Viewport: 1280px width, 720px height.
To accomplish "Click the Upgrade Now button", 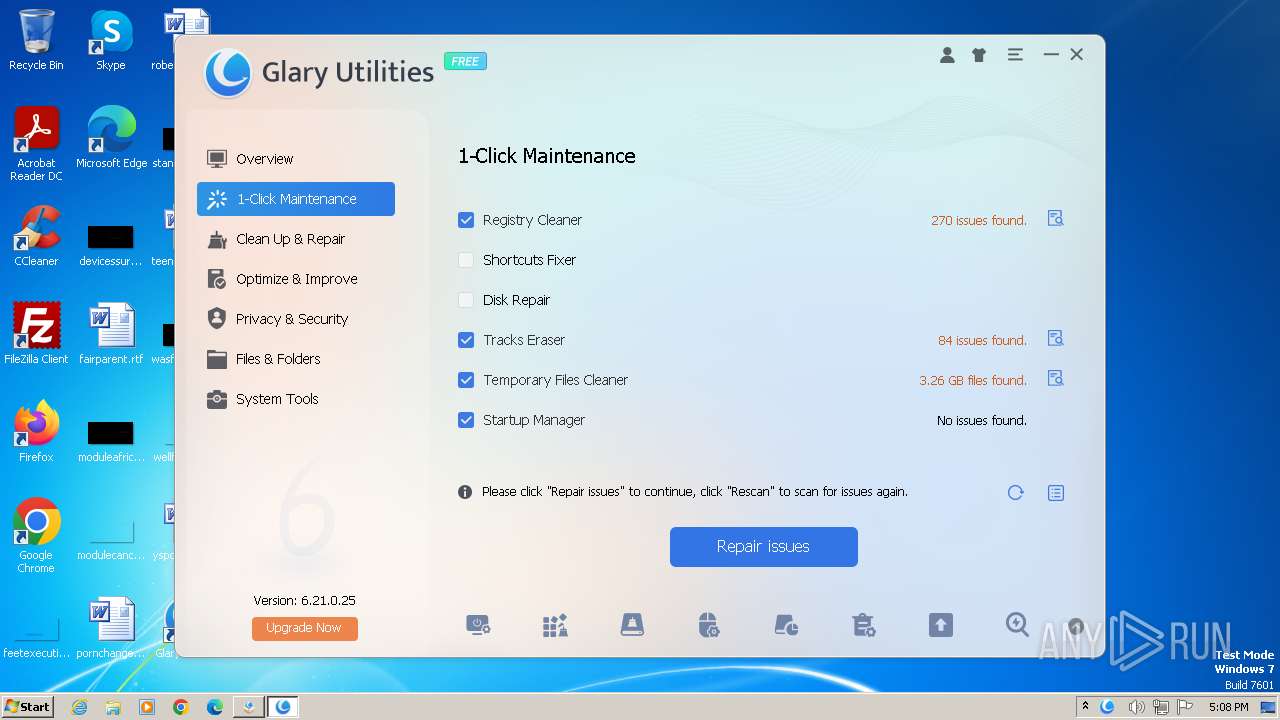I will 305,628.
